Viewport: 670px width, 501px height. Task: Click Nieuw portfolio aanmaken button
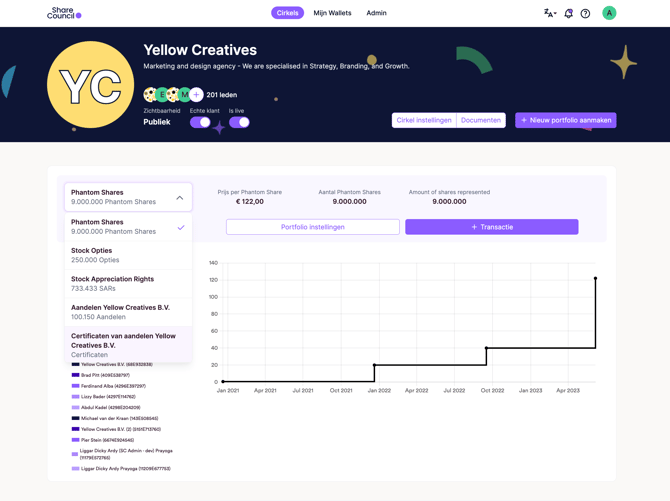tap(565, 120)
